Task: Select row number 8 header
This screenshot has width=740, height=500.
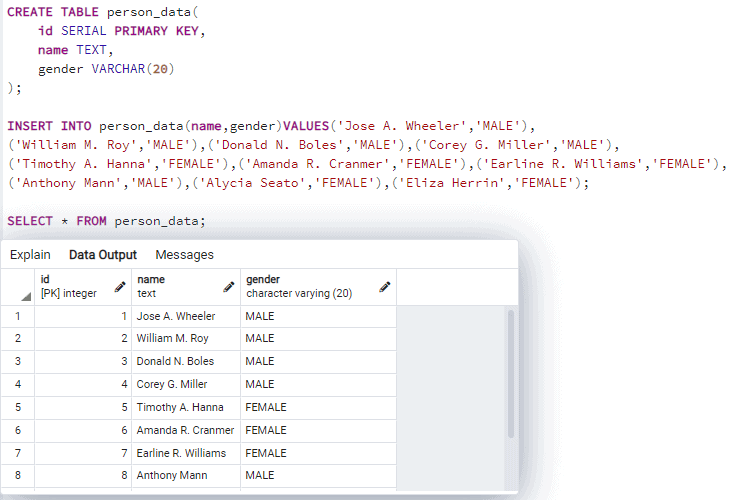Action: [17, 475]
